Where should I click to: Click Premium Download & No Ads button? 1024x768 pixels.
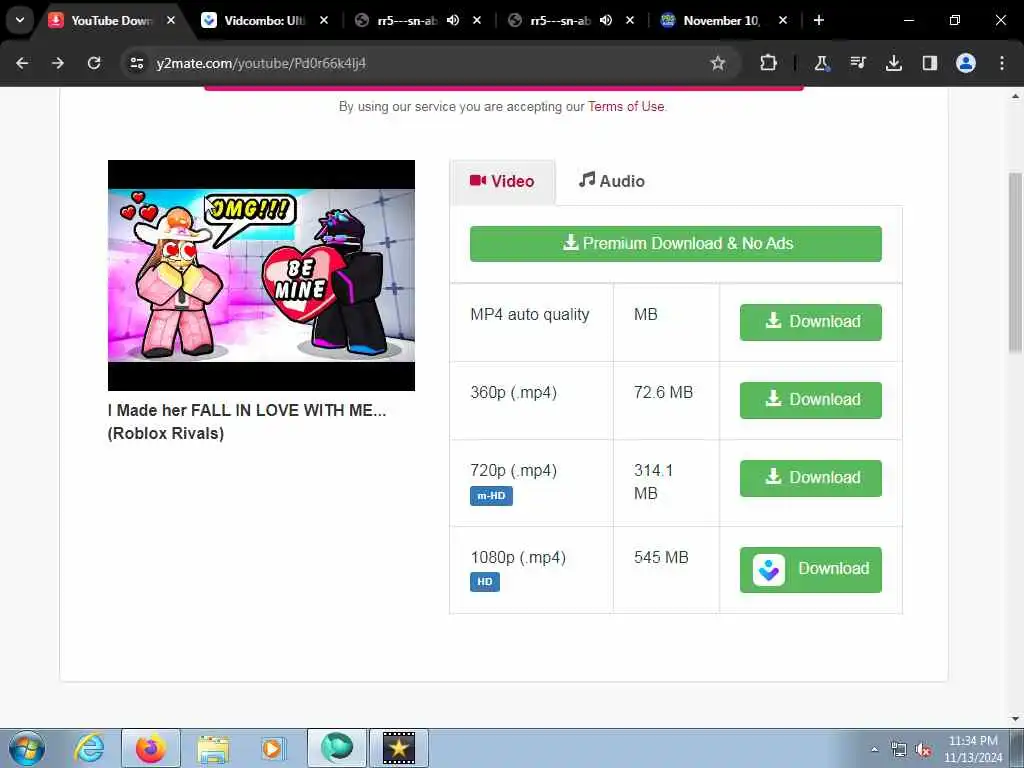tap(675, 244)
